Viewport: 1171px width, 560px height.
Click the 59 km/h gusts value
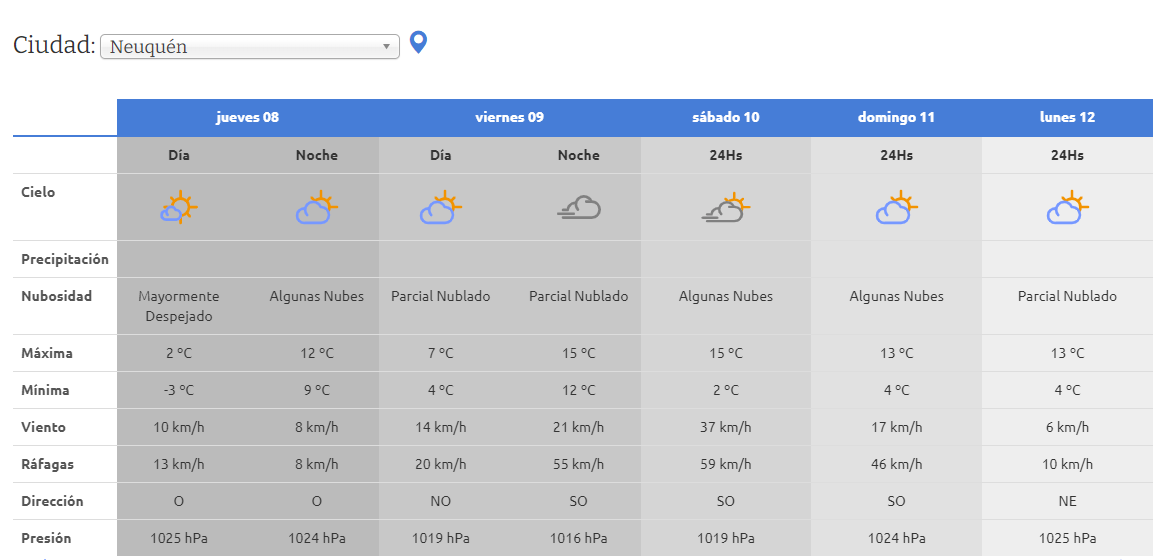pyautogui.click(x=726, y=464)
